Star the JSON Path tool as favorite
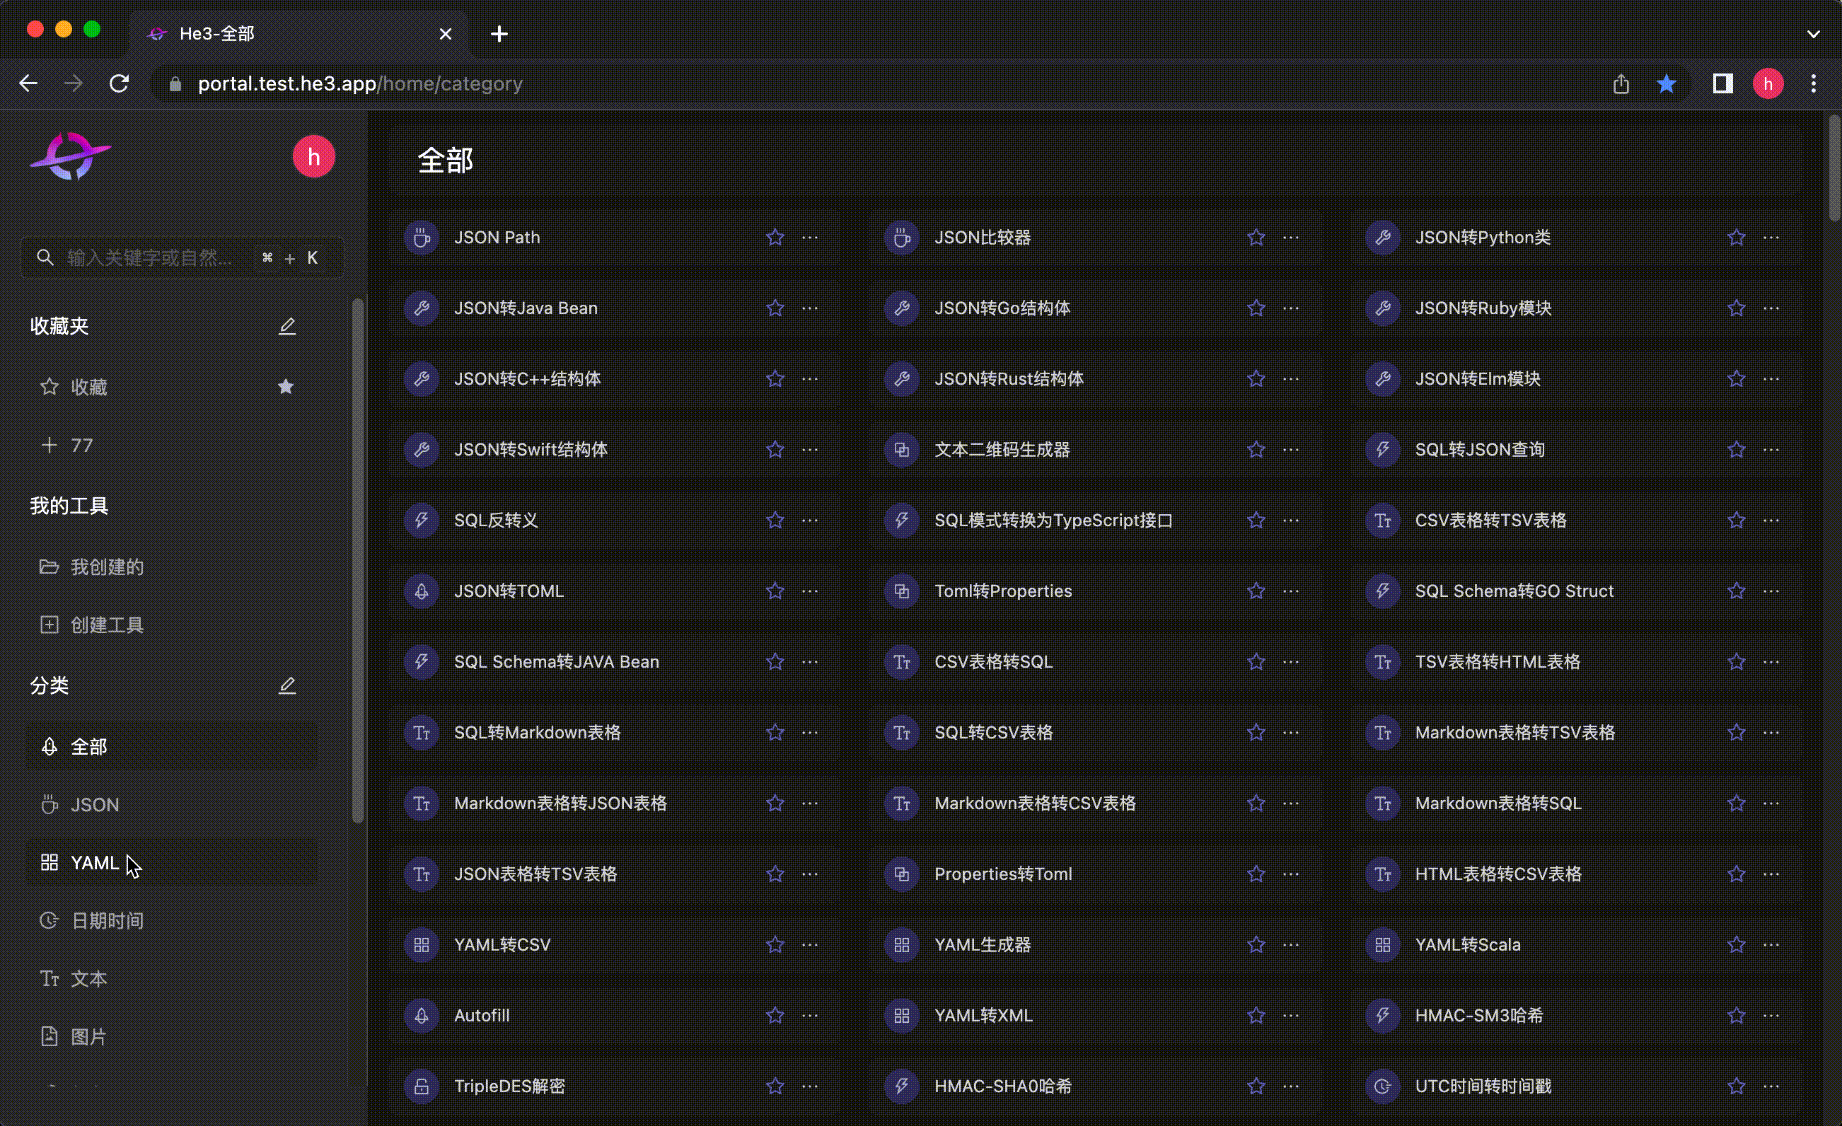 tap(775, 238)
